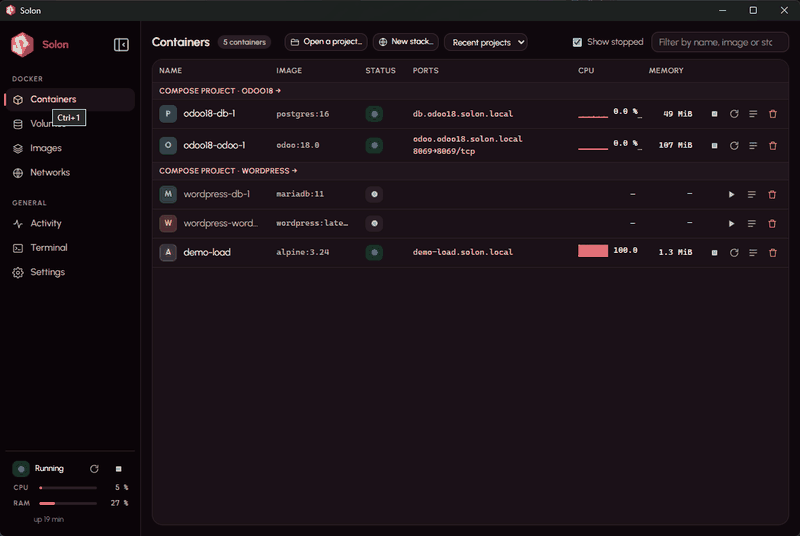800x536 pixels.
Task: View logs for the wordpress-word container
Action: [752, 223]
